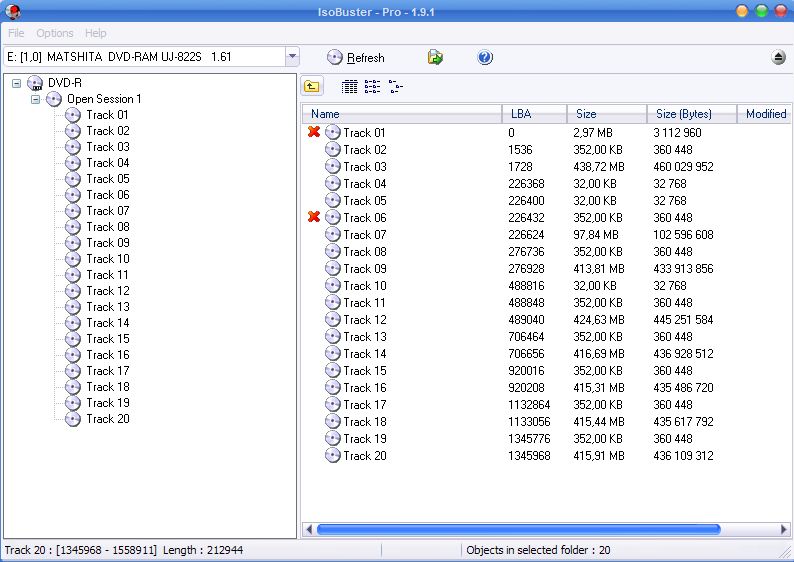
Task: Select Track 15 in the left tree
Action: click(x=108, y=339)
